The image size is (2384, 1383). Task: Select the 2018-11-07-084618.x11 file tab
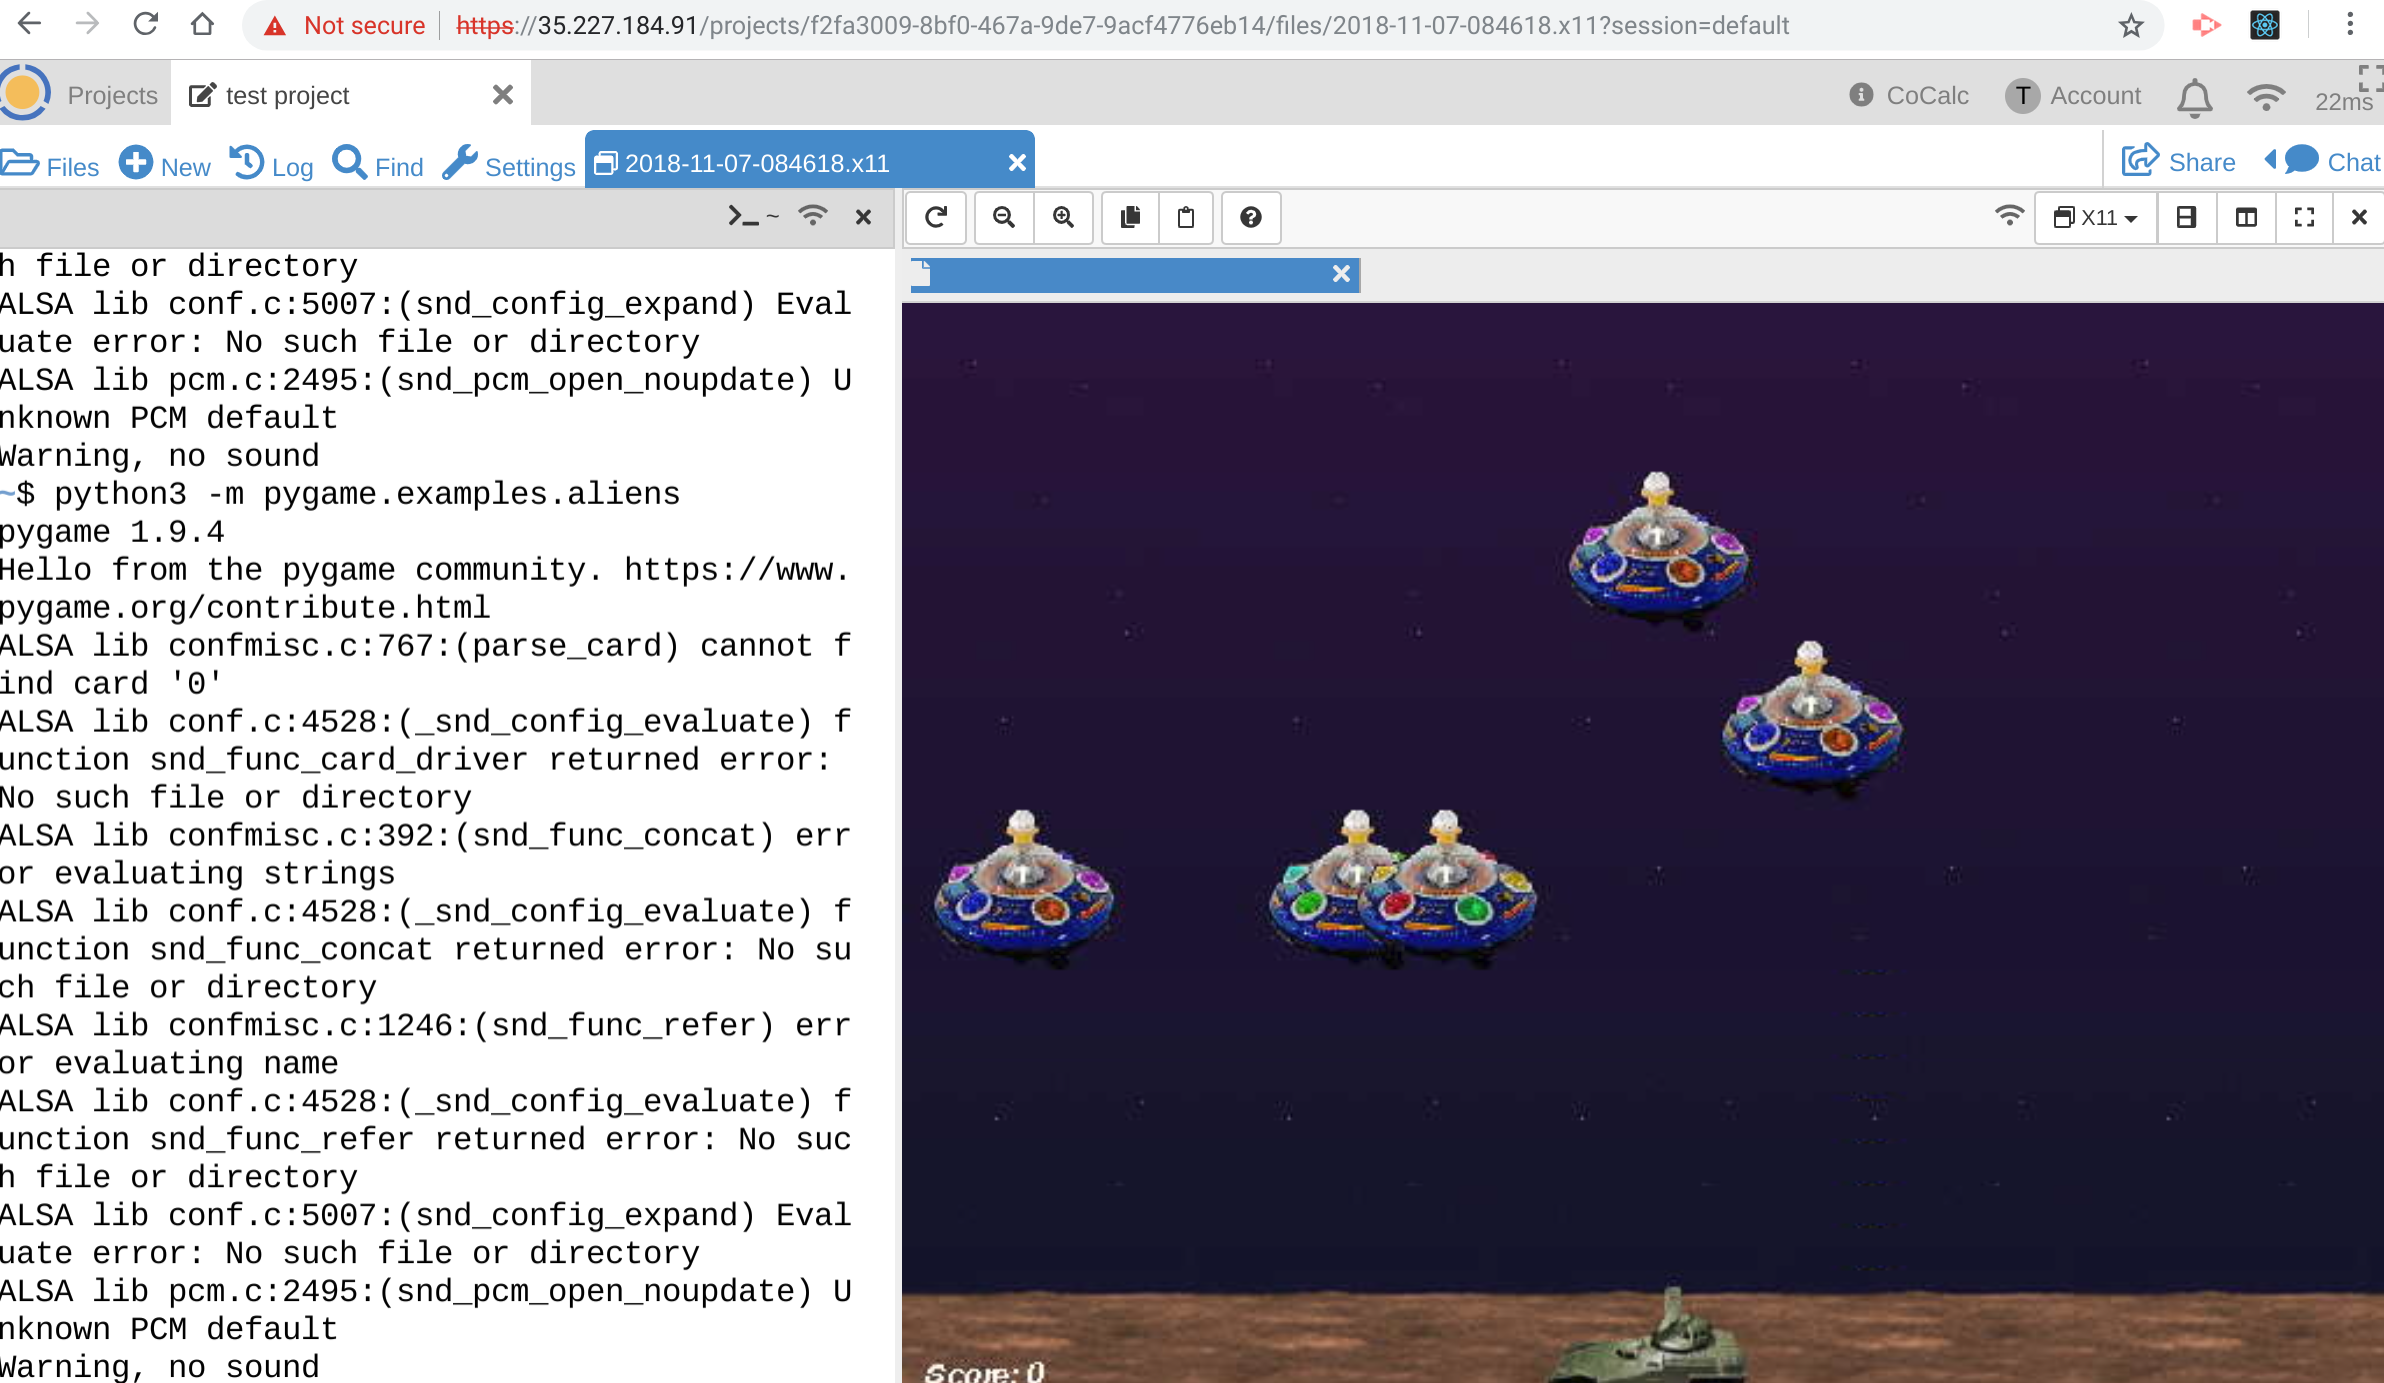pyautogui.click(x=757, y=163)
